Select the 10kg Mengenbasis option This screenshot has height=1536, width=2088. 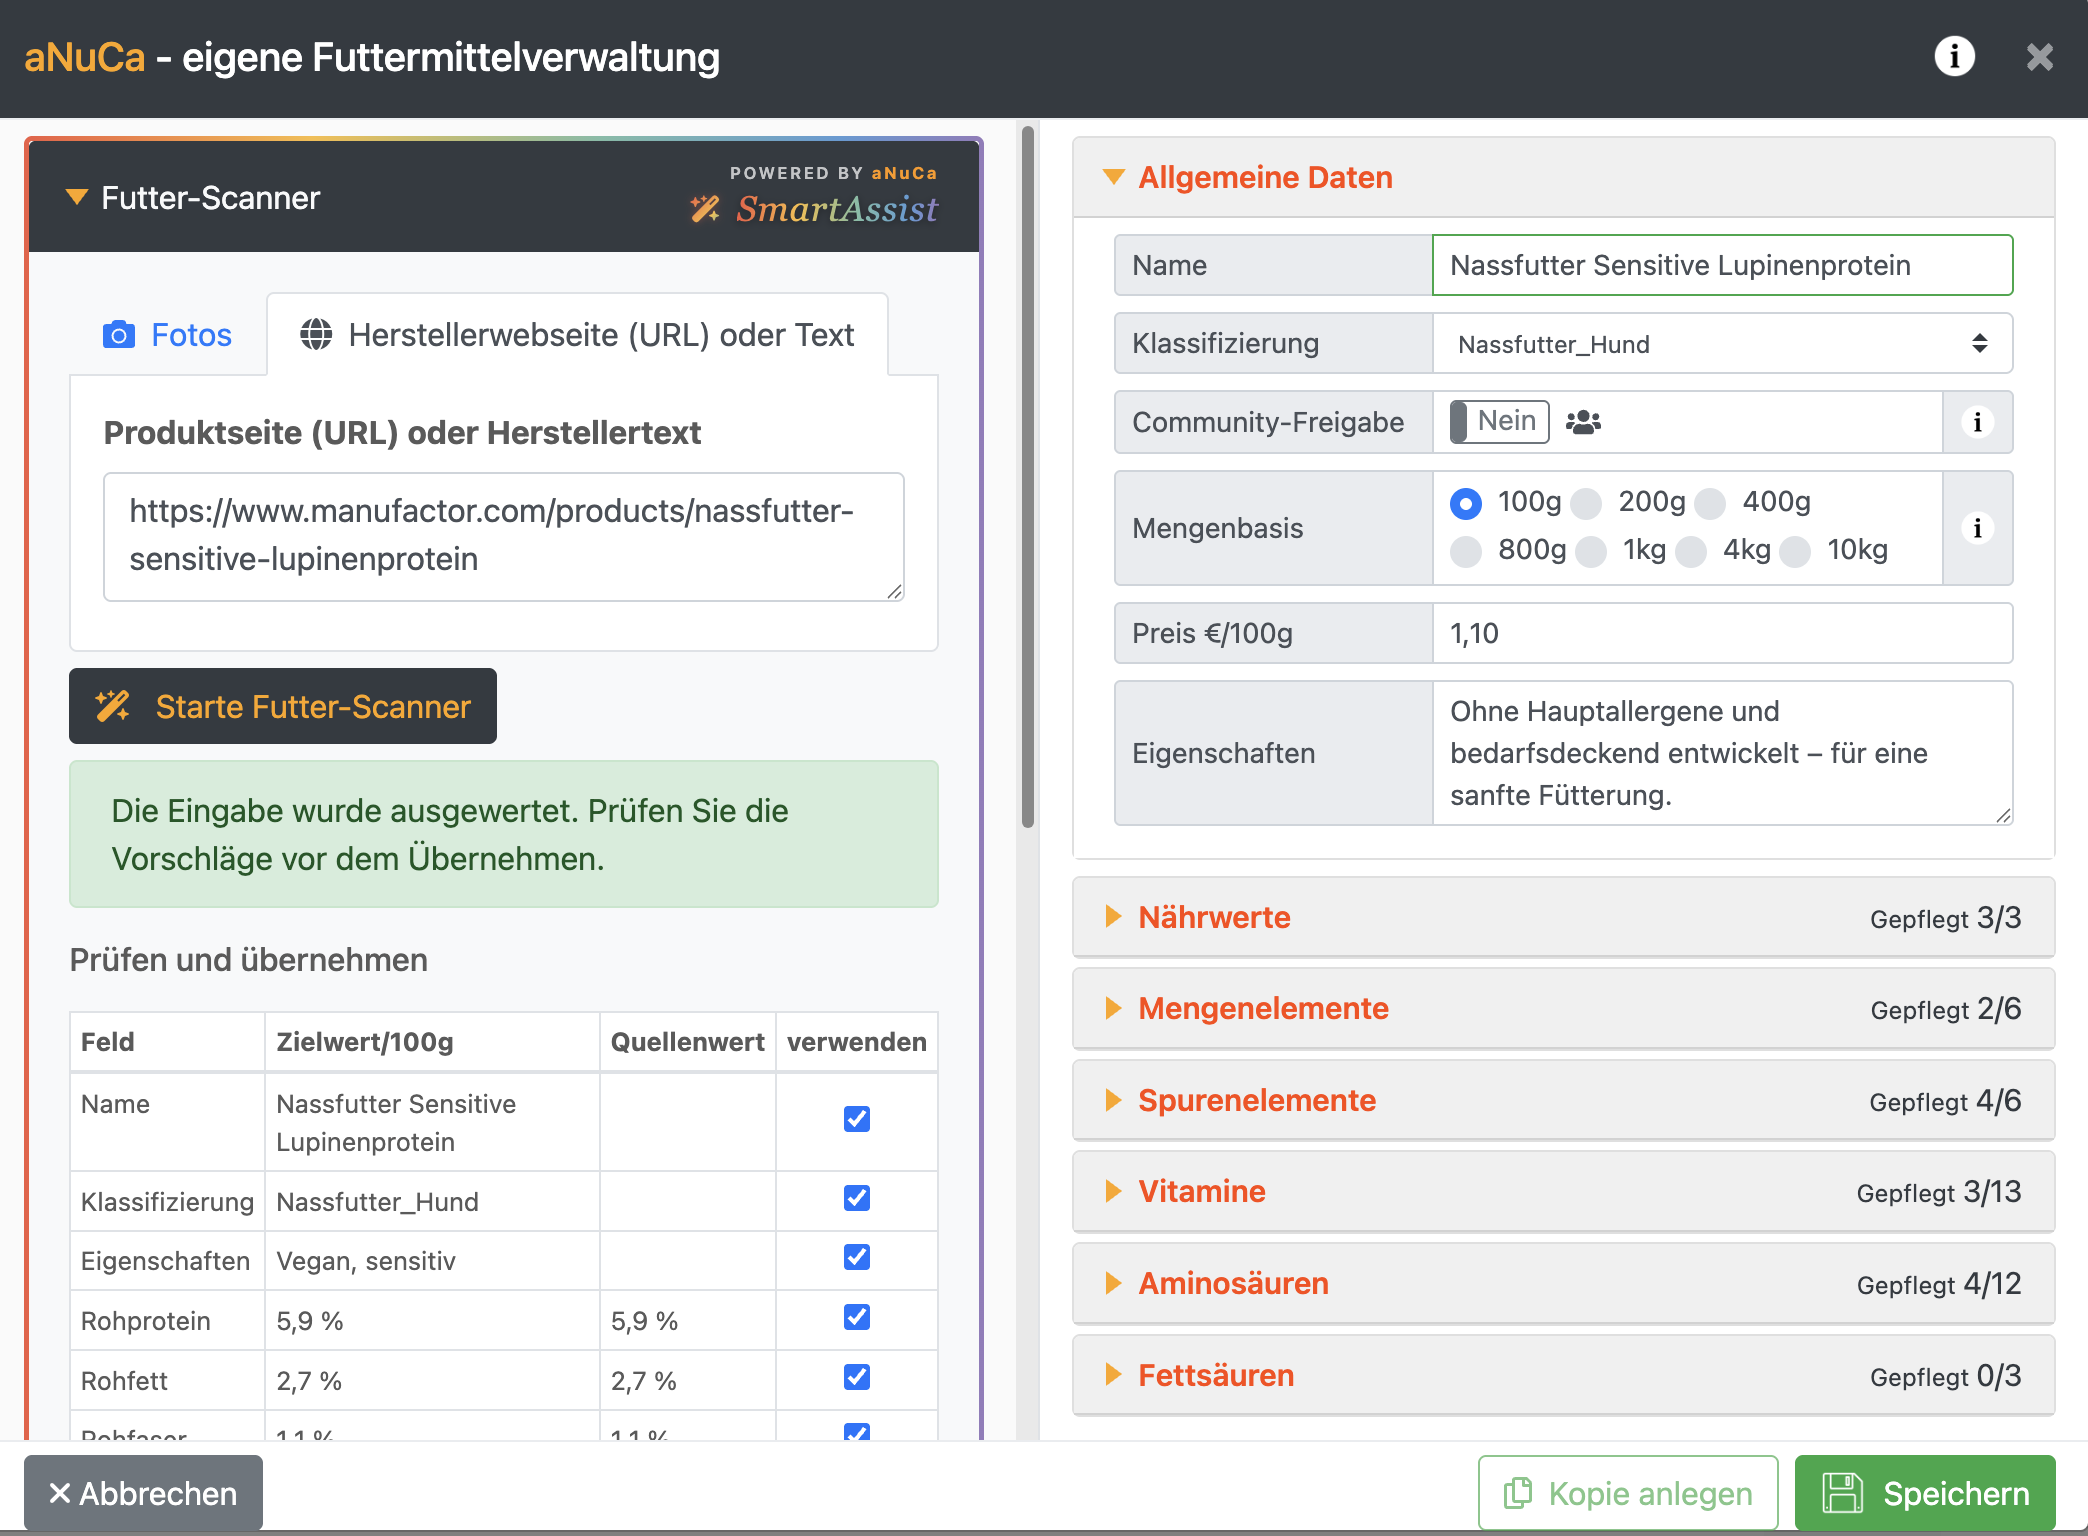tap(1795, 551)
